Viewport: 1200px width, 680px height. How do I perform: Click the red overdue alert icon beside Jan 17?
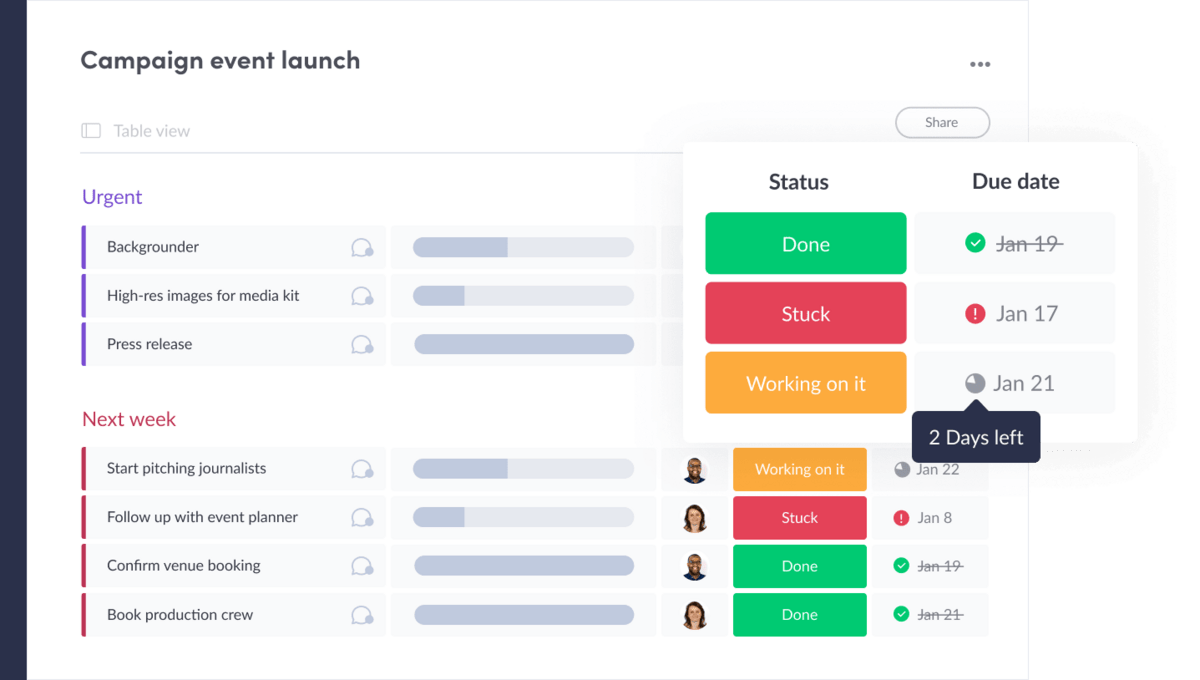[x=975, y=314]
